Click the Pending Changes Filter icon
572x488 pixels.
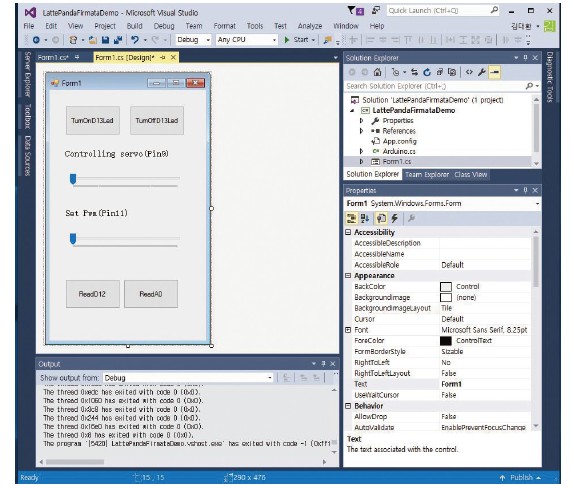pos(396,72)
